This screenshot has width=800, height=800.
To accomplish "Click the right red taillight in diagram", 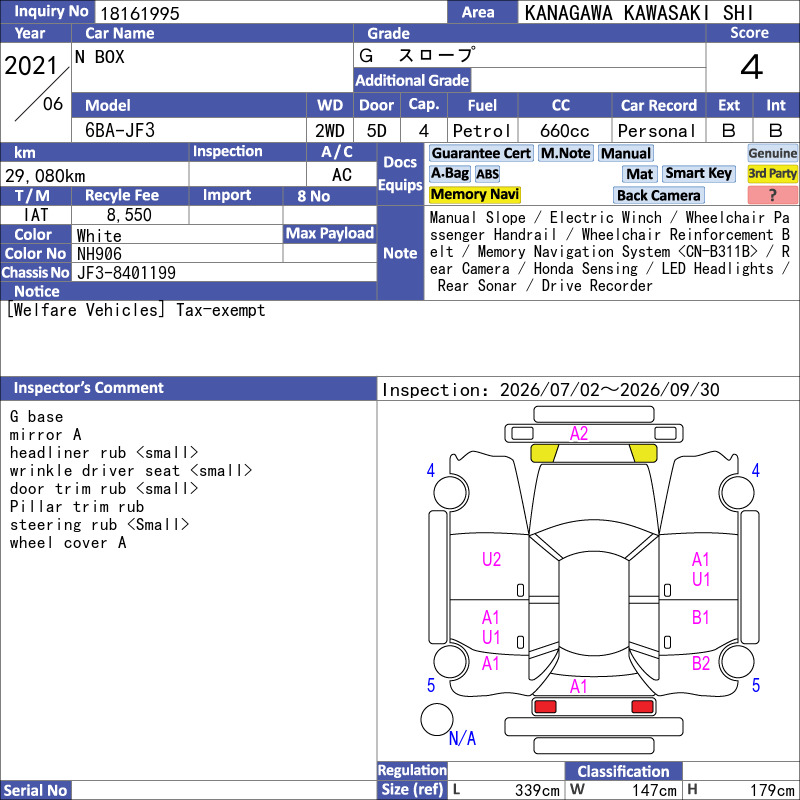I will point(642,707).
